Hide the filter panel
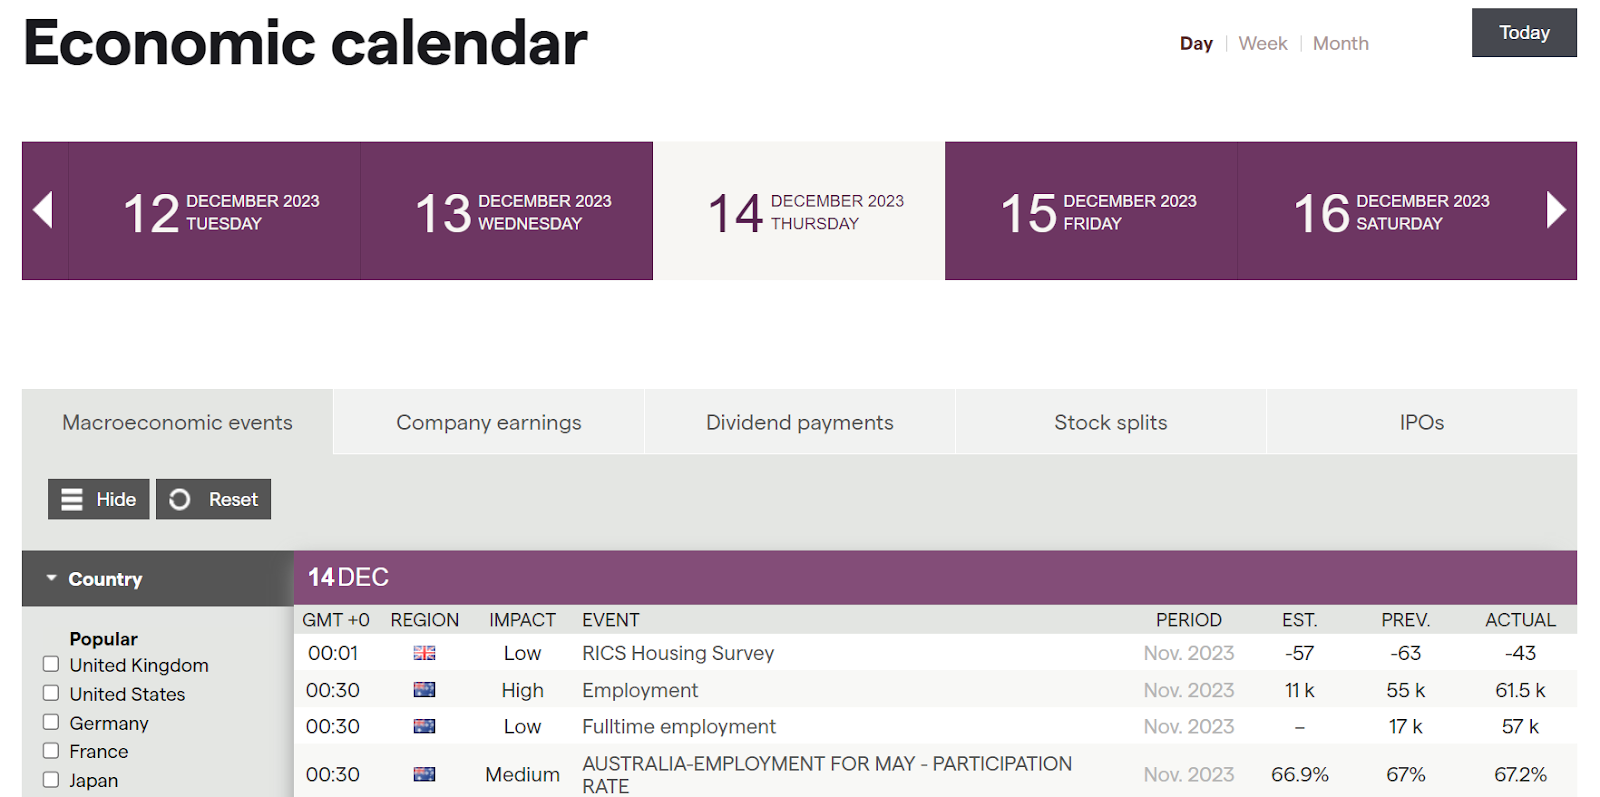 [x=99, y=499]
